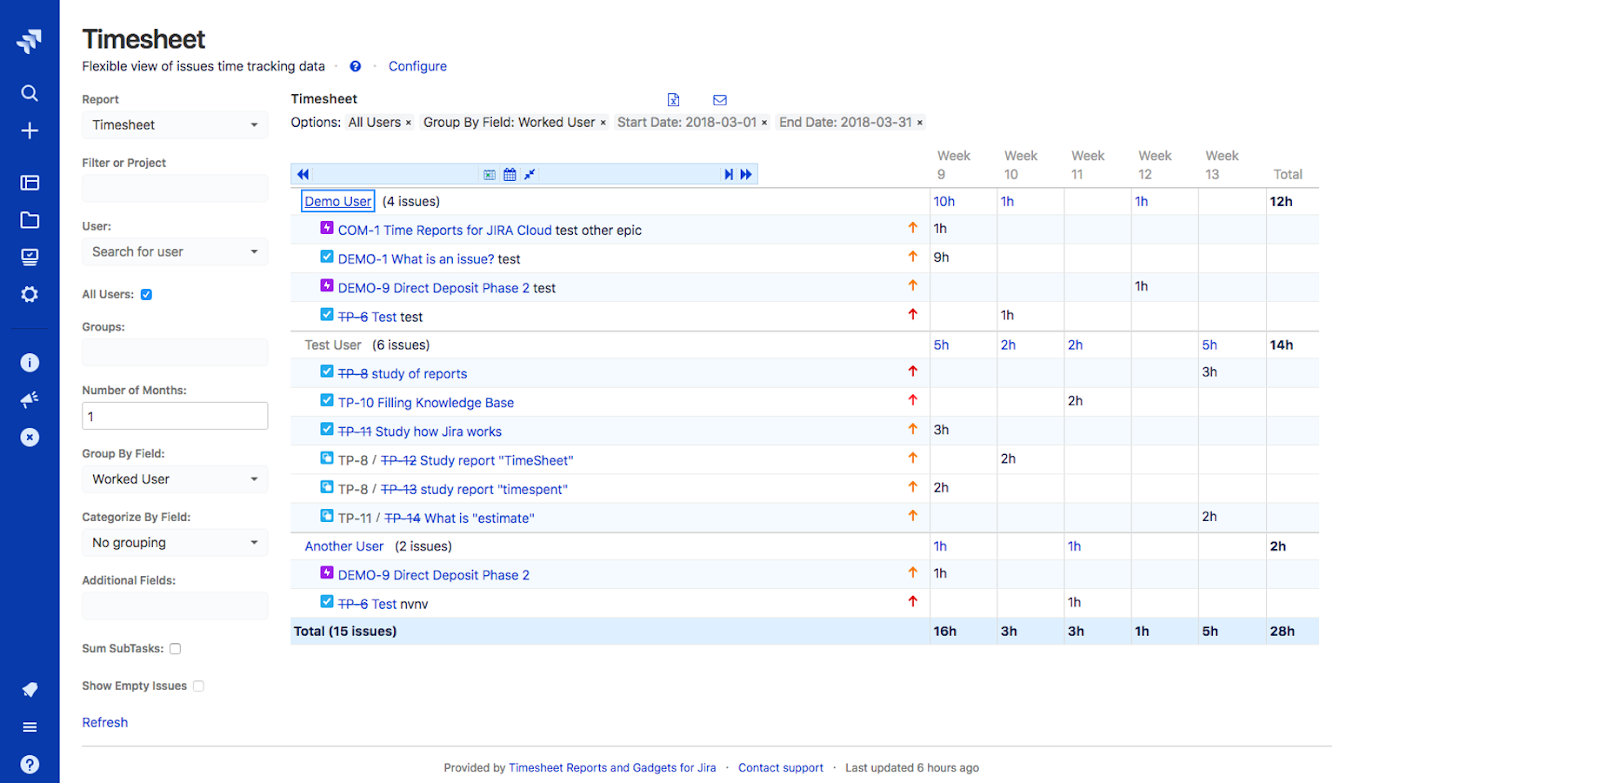Viewport: 1600px width, 783px height.
Task: Remove the Start Date option tag
Action: 764,123
